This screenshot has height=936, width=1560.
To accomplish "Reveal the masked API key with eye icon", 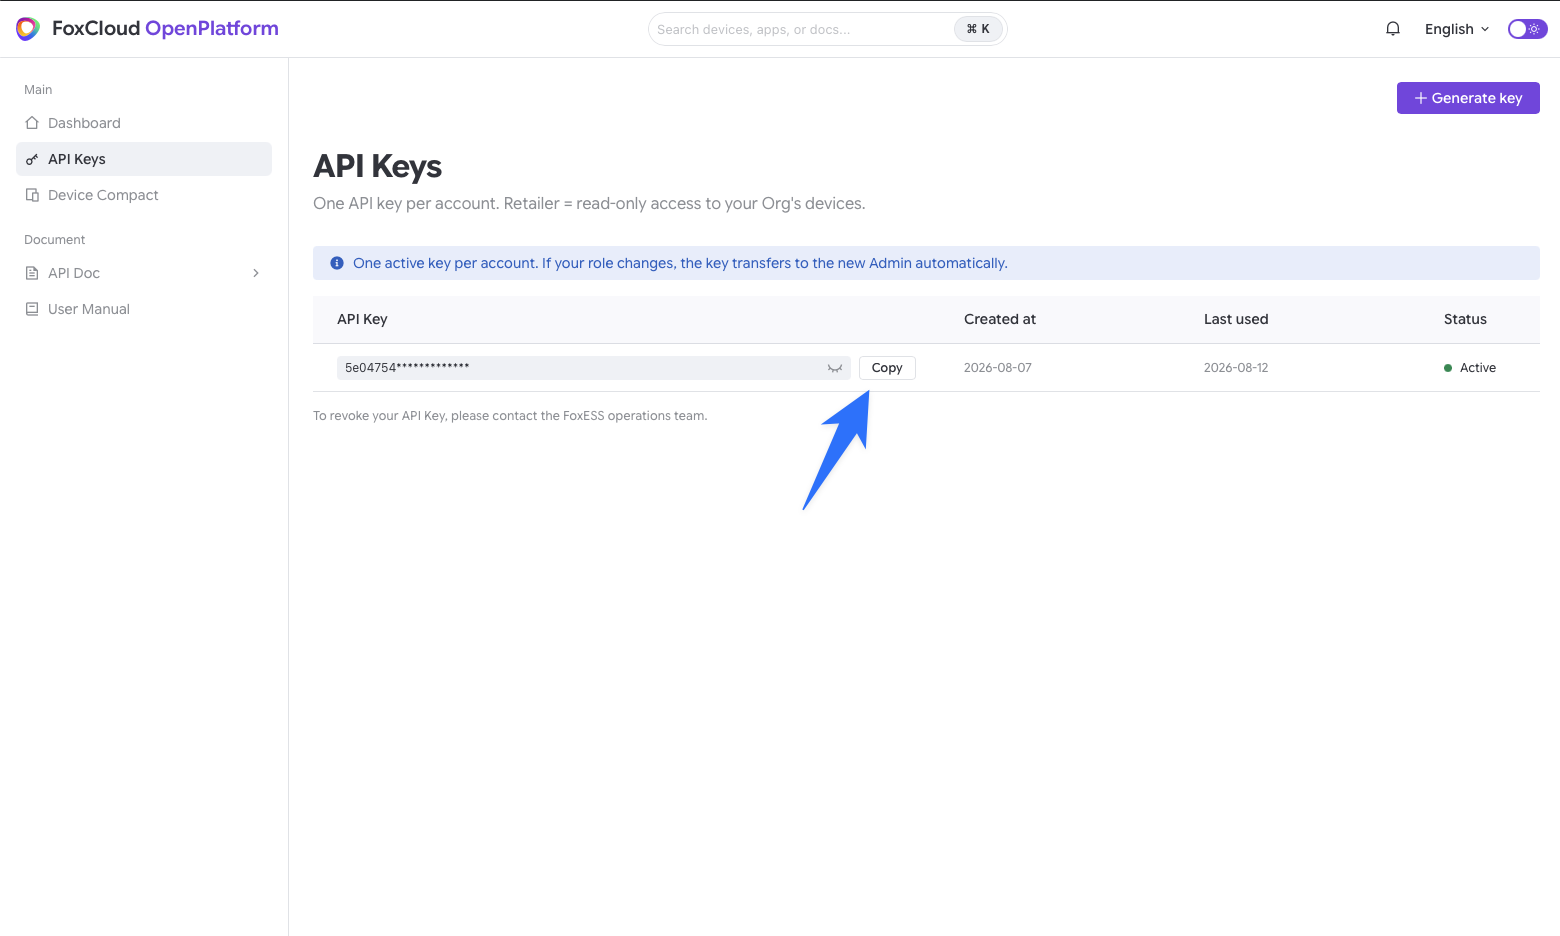I will click(835, 368).
